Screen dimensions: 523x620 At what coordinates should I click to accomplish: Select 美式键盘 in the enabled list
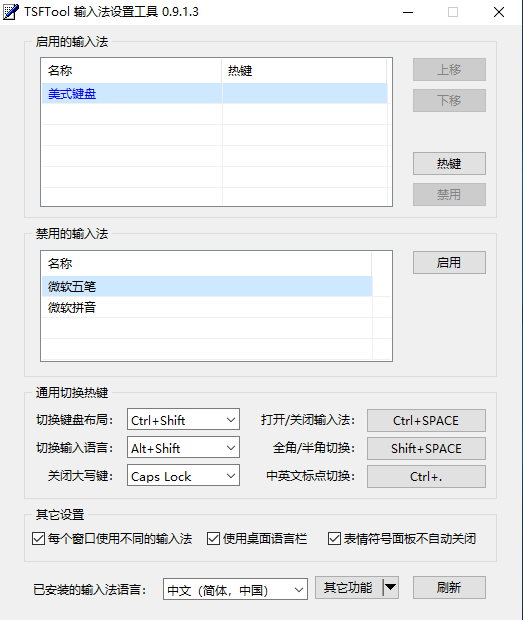click(215, 94)
